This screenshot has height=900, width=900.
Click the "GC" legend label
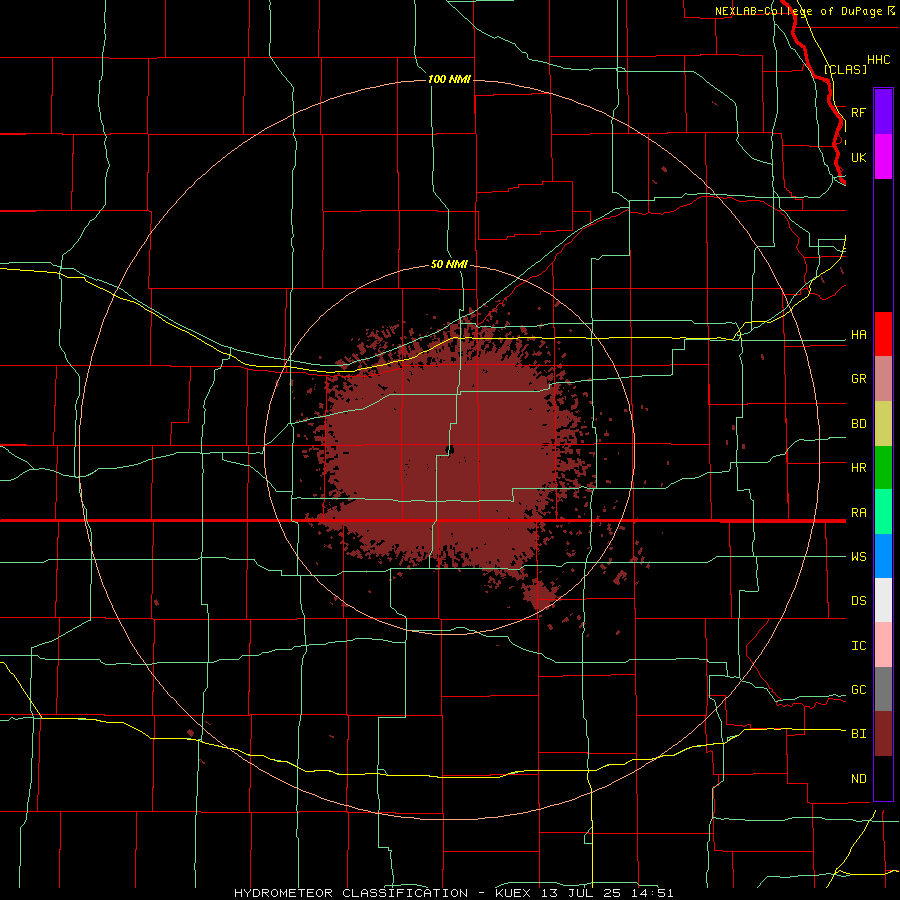[x=859, y=690]
